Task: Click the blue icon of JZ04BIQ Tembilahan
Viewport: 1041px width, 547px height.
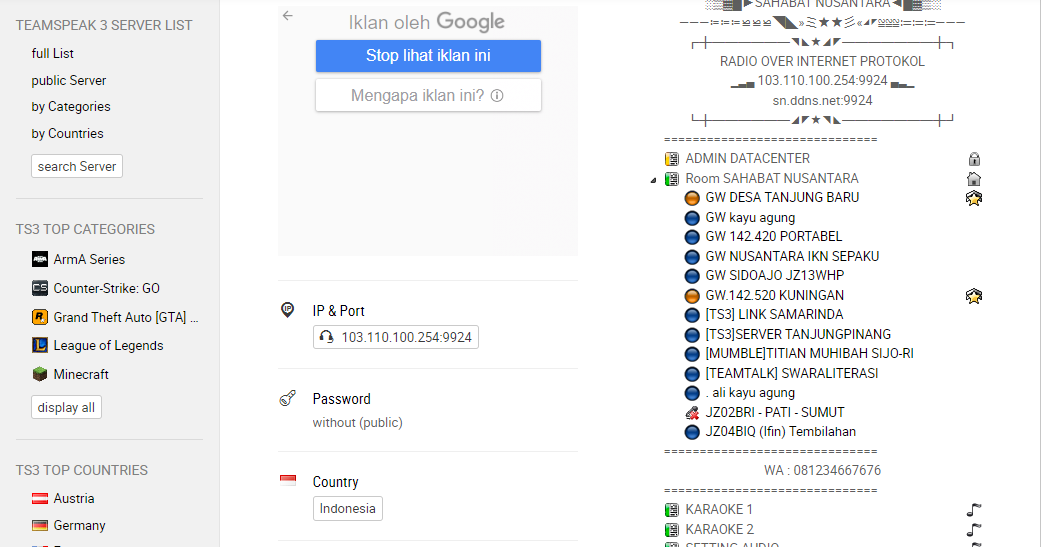Action: pyautogui.click(x=692, y=432)
